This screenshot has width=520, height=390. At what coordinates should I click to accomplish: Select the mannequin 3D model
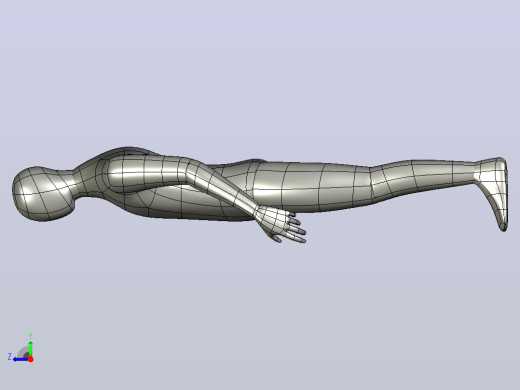click(260, 194)
